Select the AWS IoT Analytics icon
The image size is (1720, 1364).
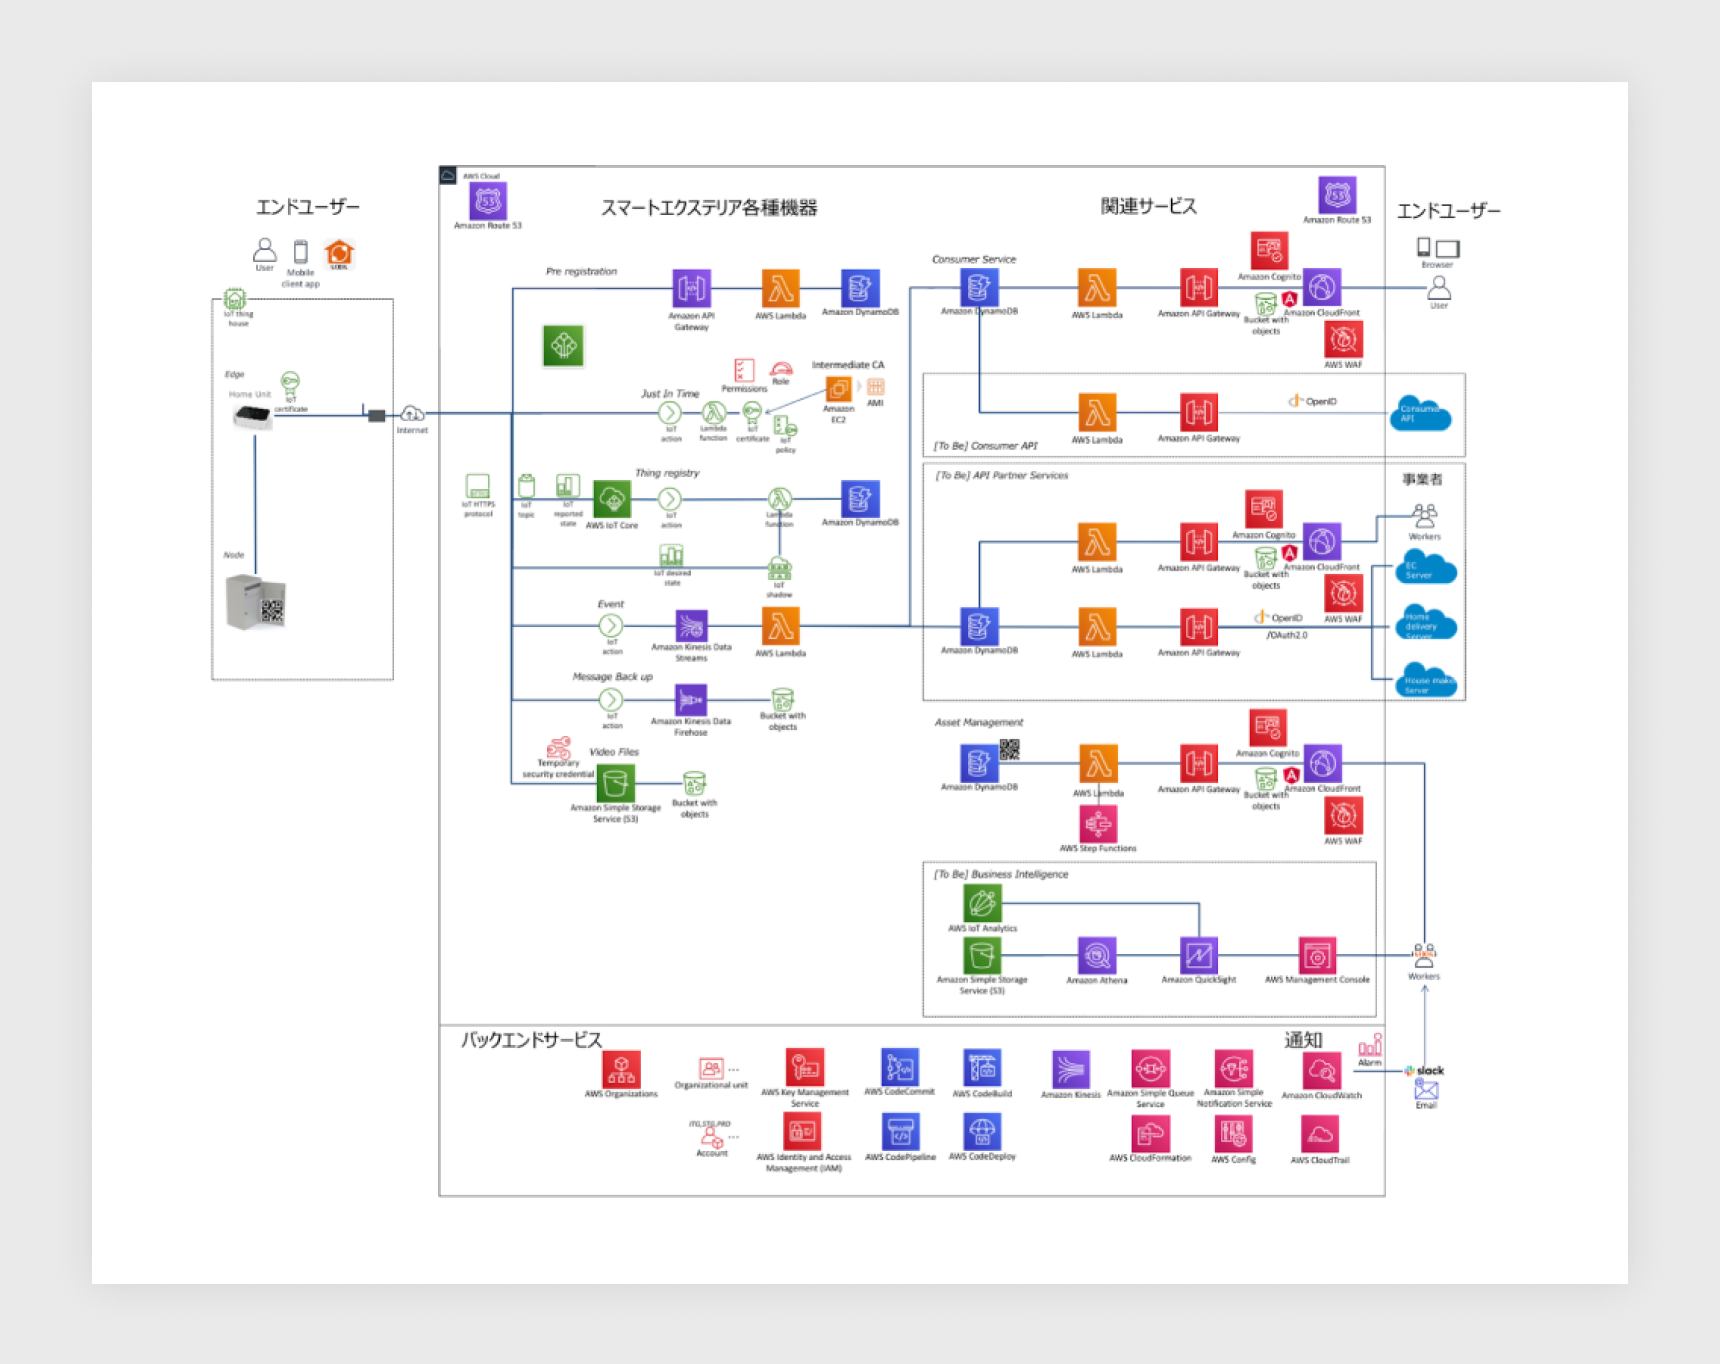click(x=982, y=903)
